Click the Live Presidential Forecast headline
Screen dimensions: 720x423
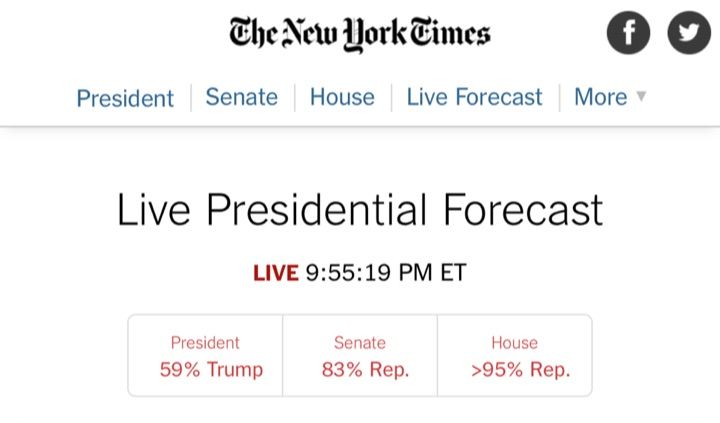click(360, 210)
